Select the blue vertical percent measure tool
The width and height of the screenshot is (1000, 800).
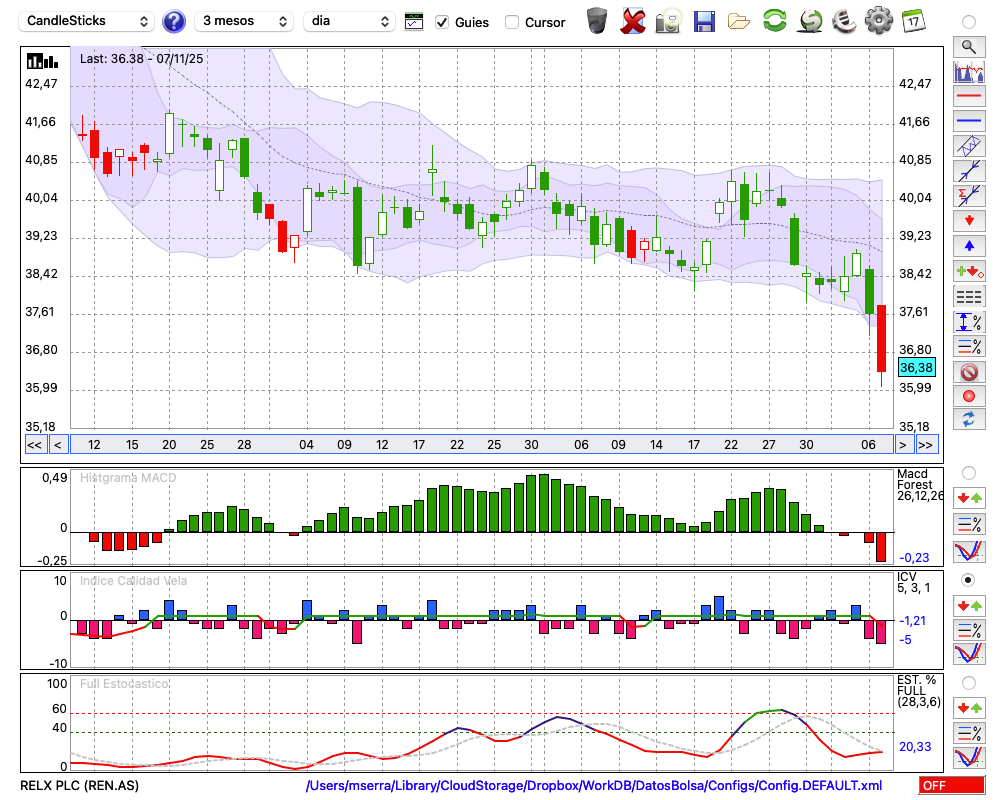click(x=969, y=321)
